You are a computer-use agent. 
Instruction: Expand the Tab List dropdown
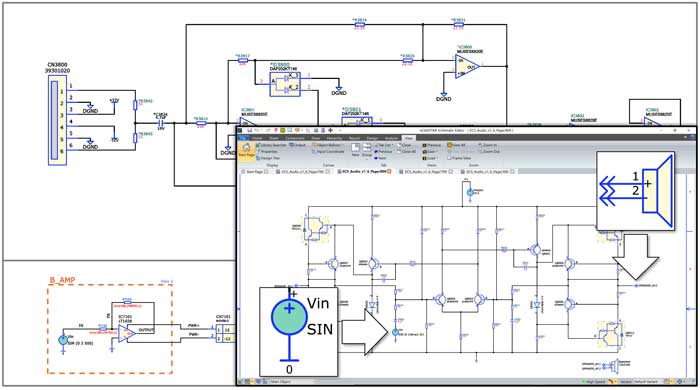click(x=384, y=145)
